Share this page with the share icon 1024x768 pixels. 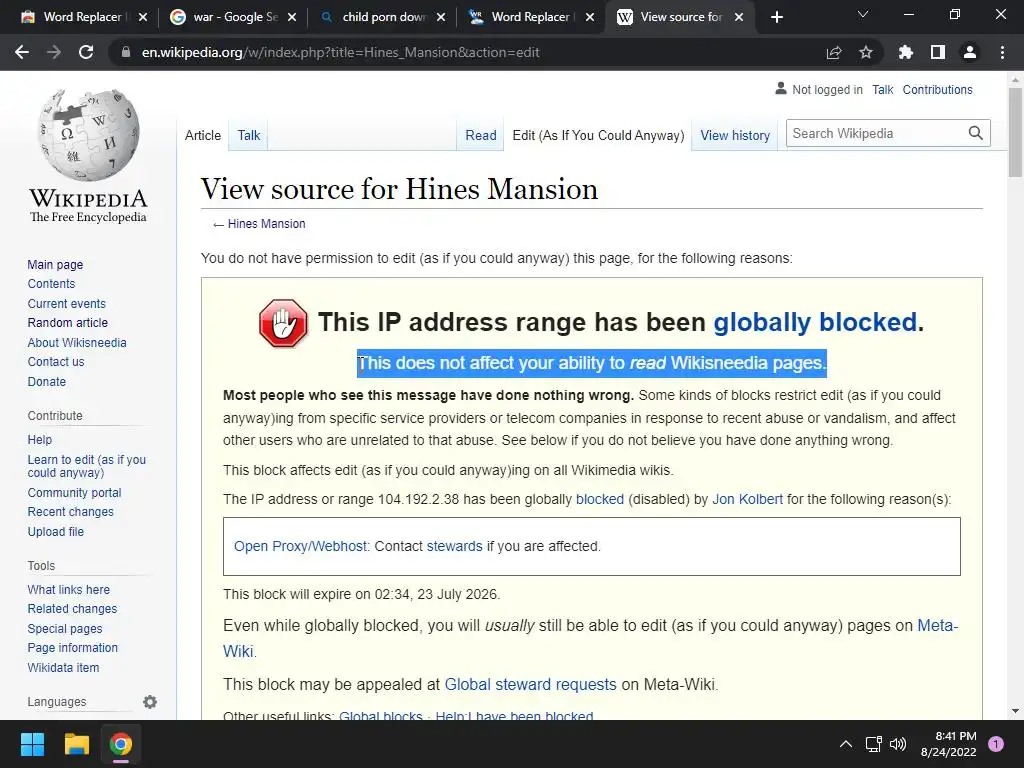pos(834,52)
